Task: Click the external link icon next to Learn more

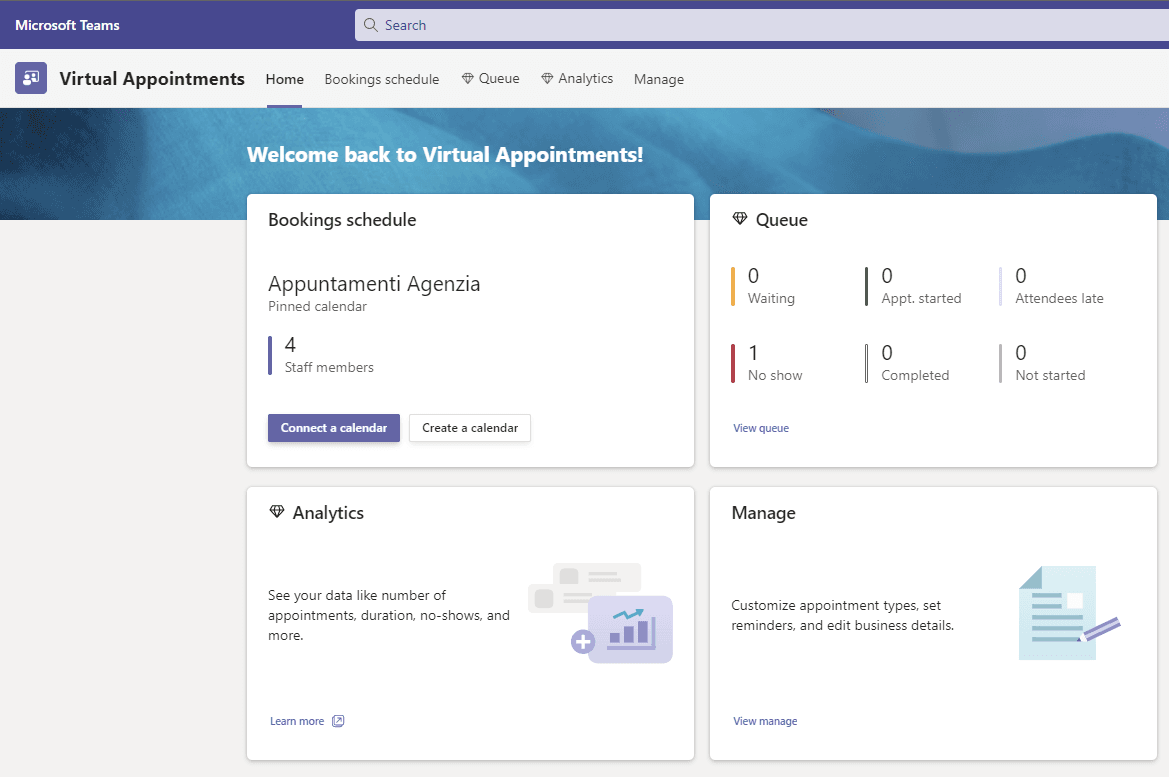Action: click(x=338, y=721)
